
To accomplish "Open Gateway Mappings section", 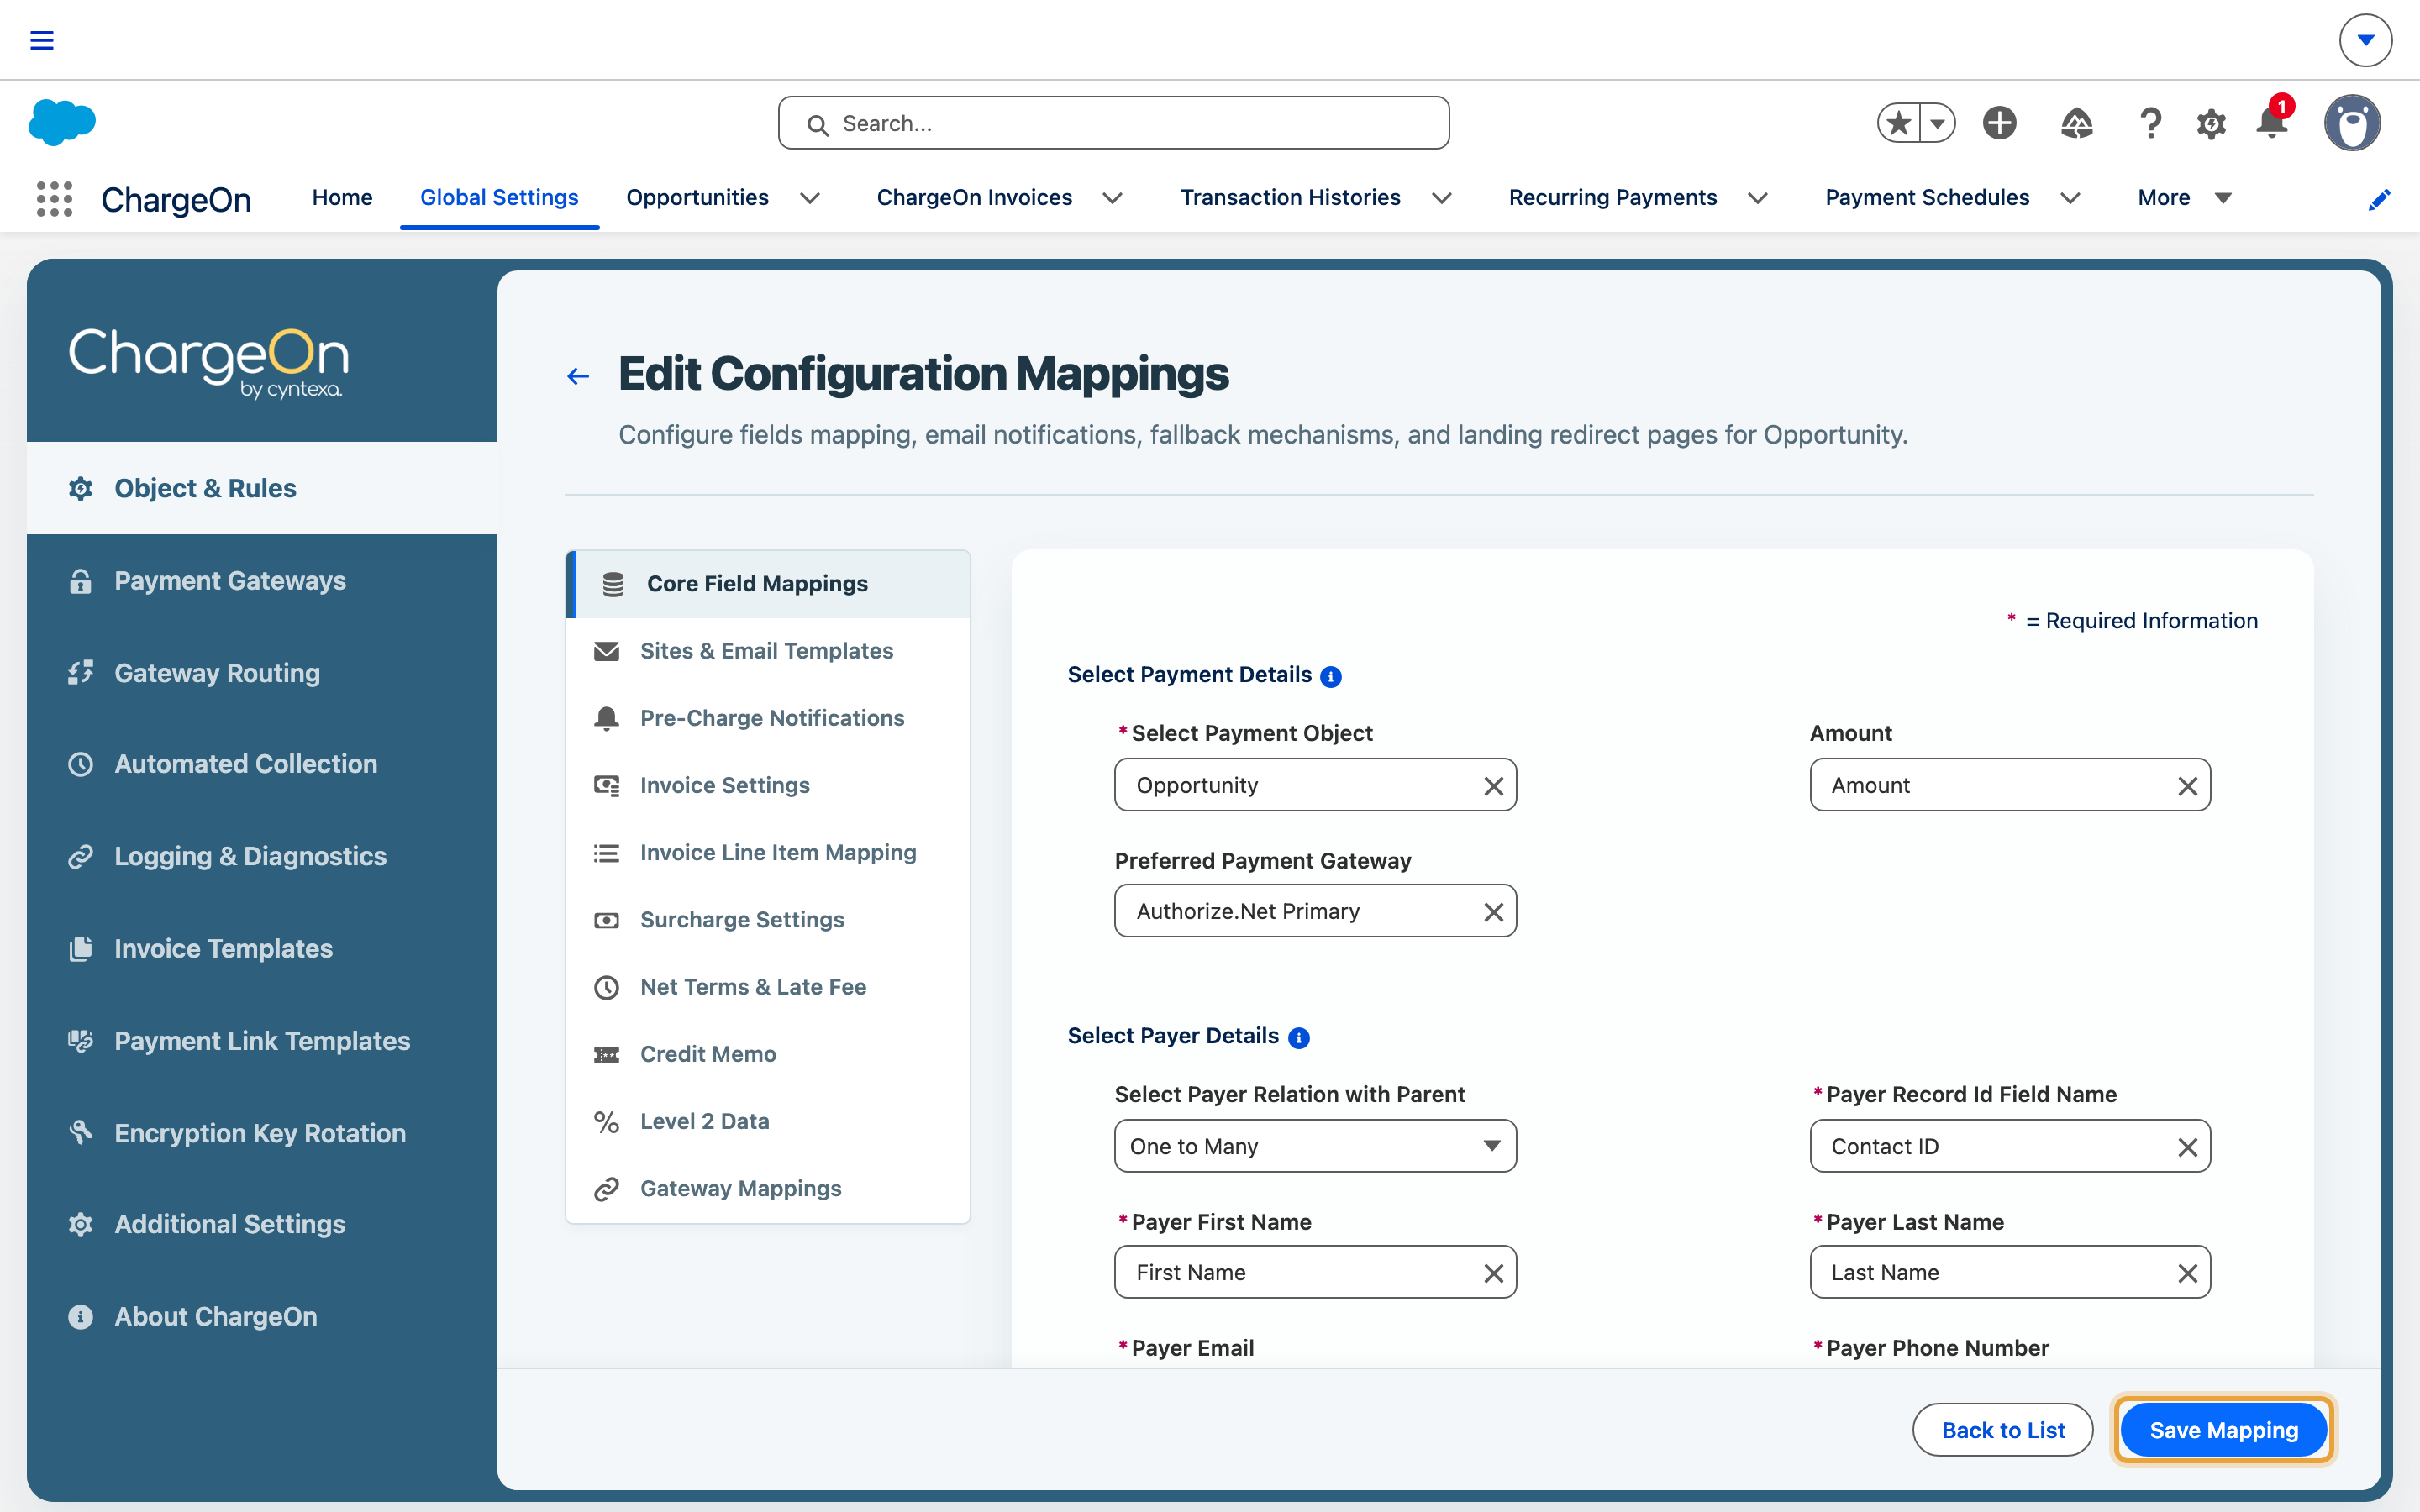I will 768,1188.
